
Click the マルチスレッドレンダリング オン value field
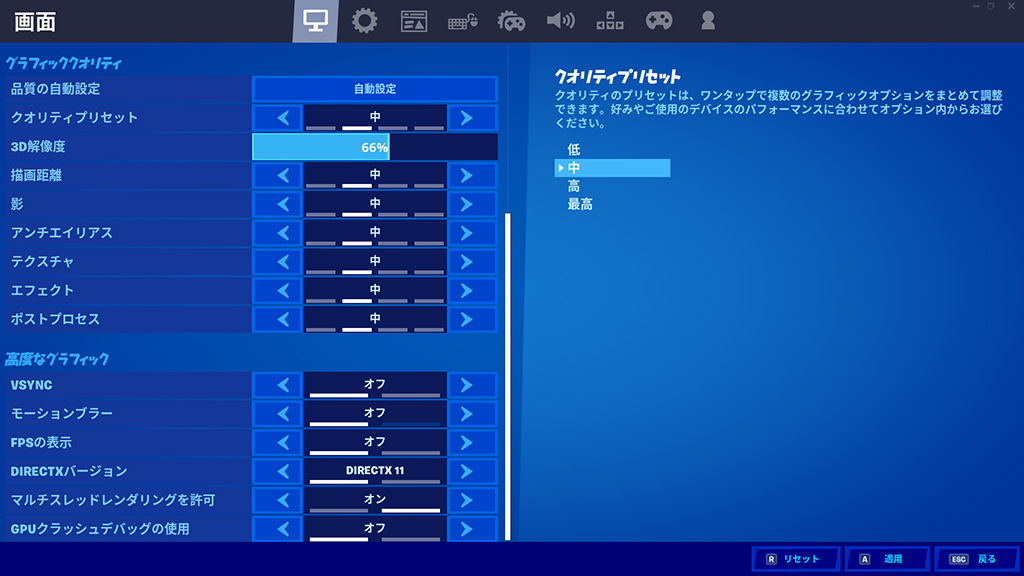[375, 500]
